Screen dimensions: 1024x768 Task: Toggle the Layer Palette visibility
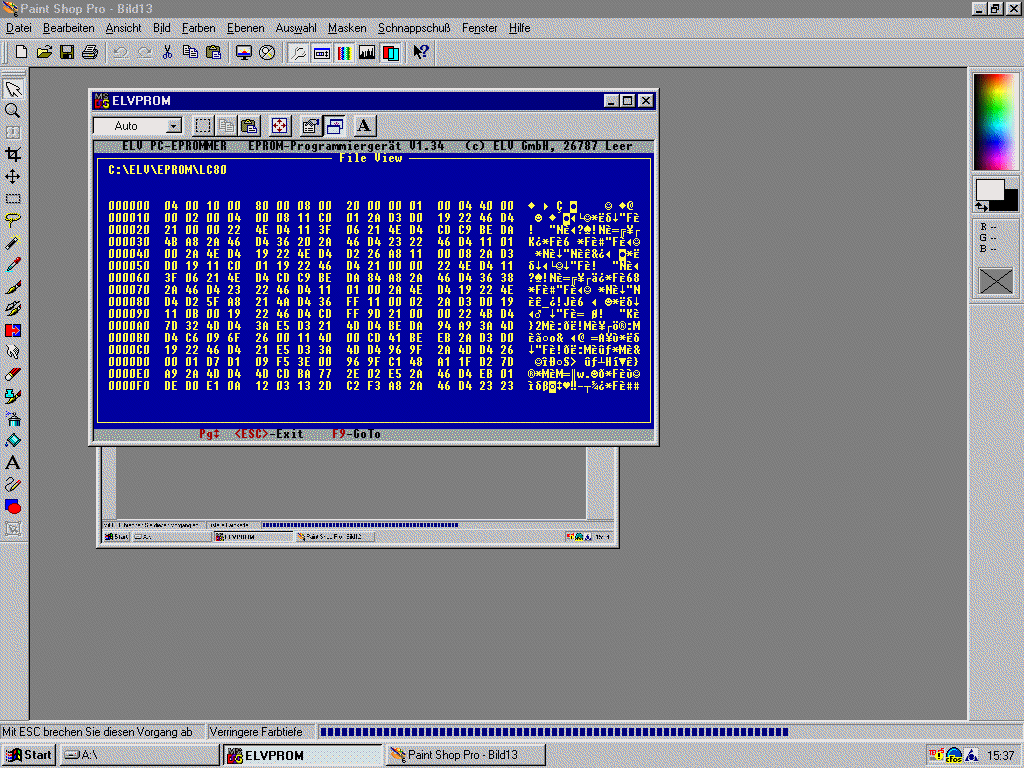coord(391,52)
